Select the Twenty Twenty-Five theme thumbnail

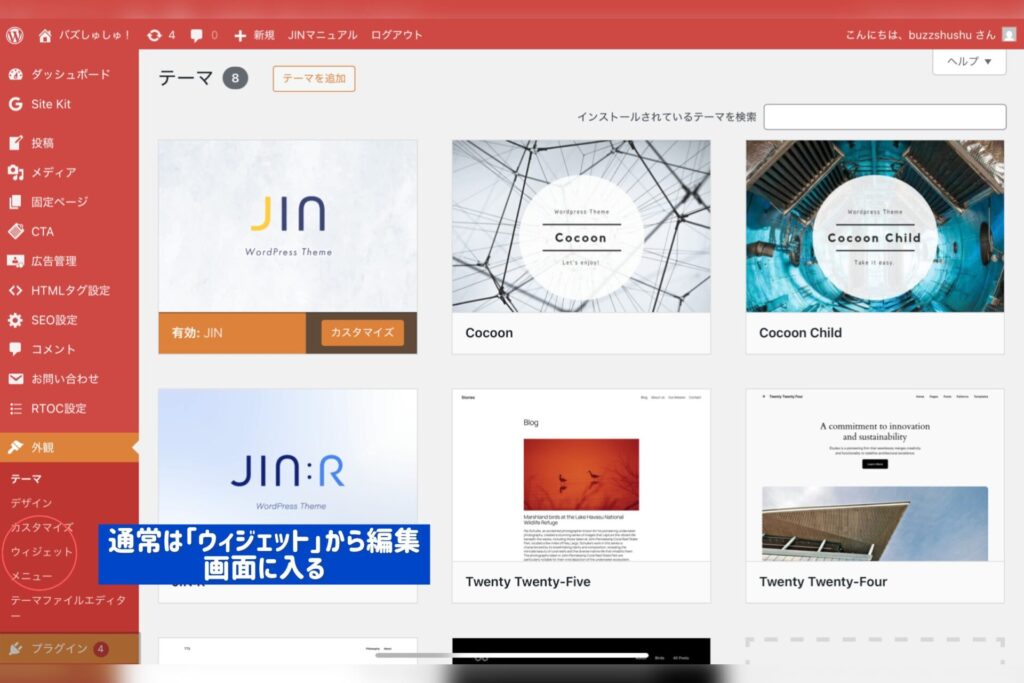tap(581, 475)
